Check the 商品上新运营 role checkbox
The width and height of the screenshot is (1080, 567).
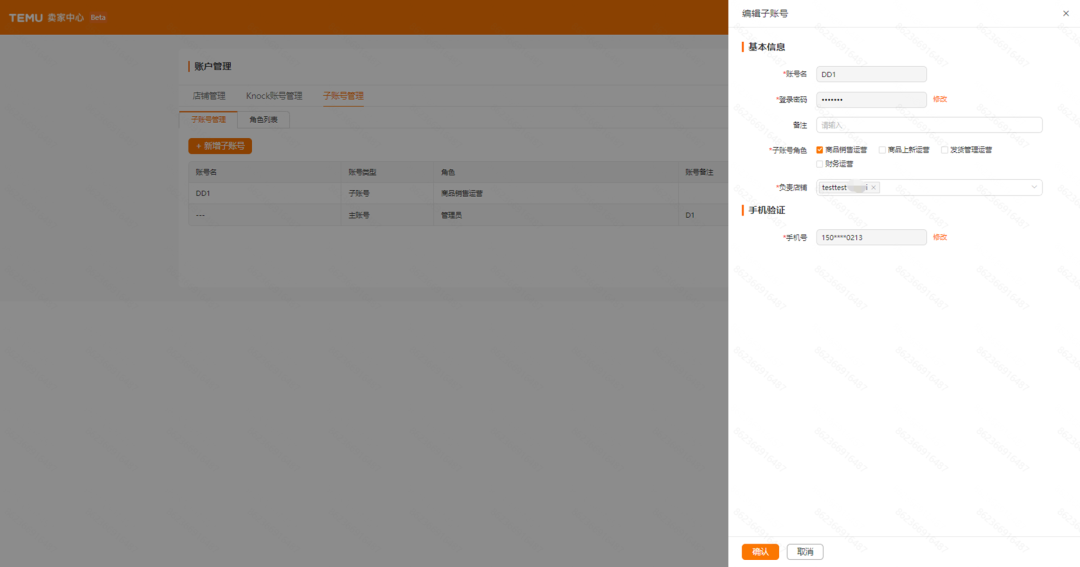coord(882,150)
